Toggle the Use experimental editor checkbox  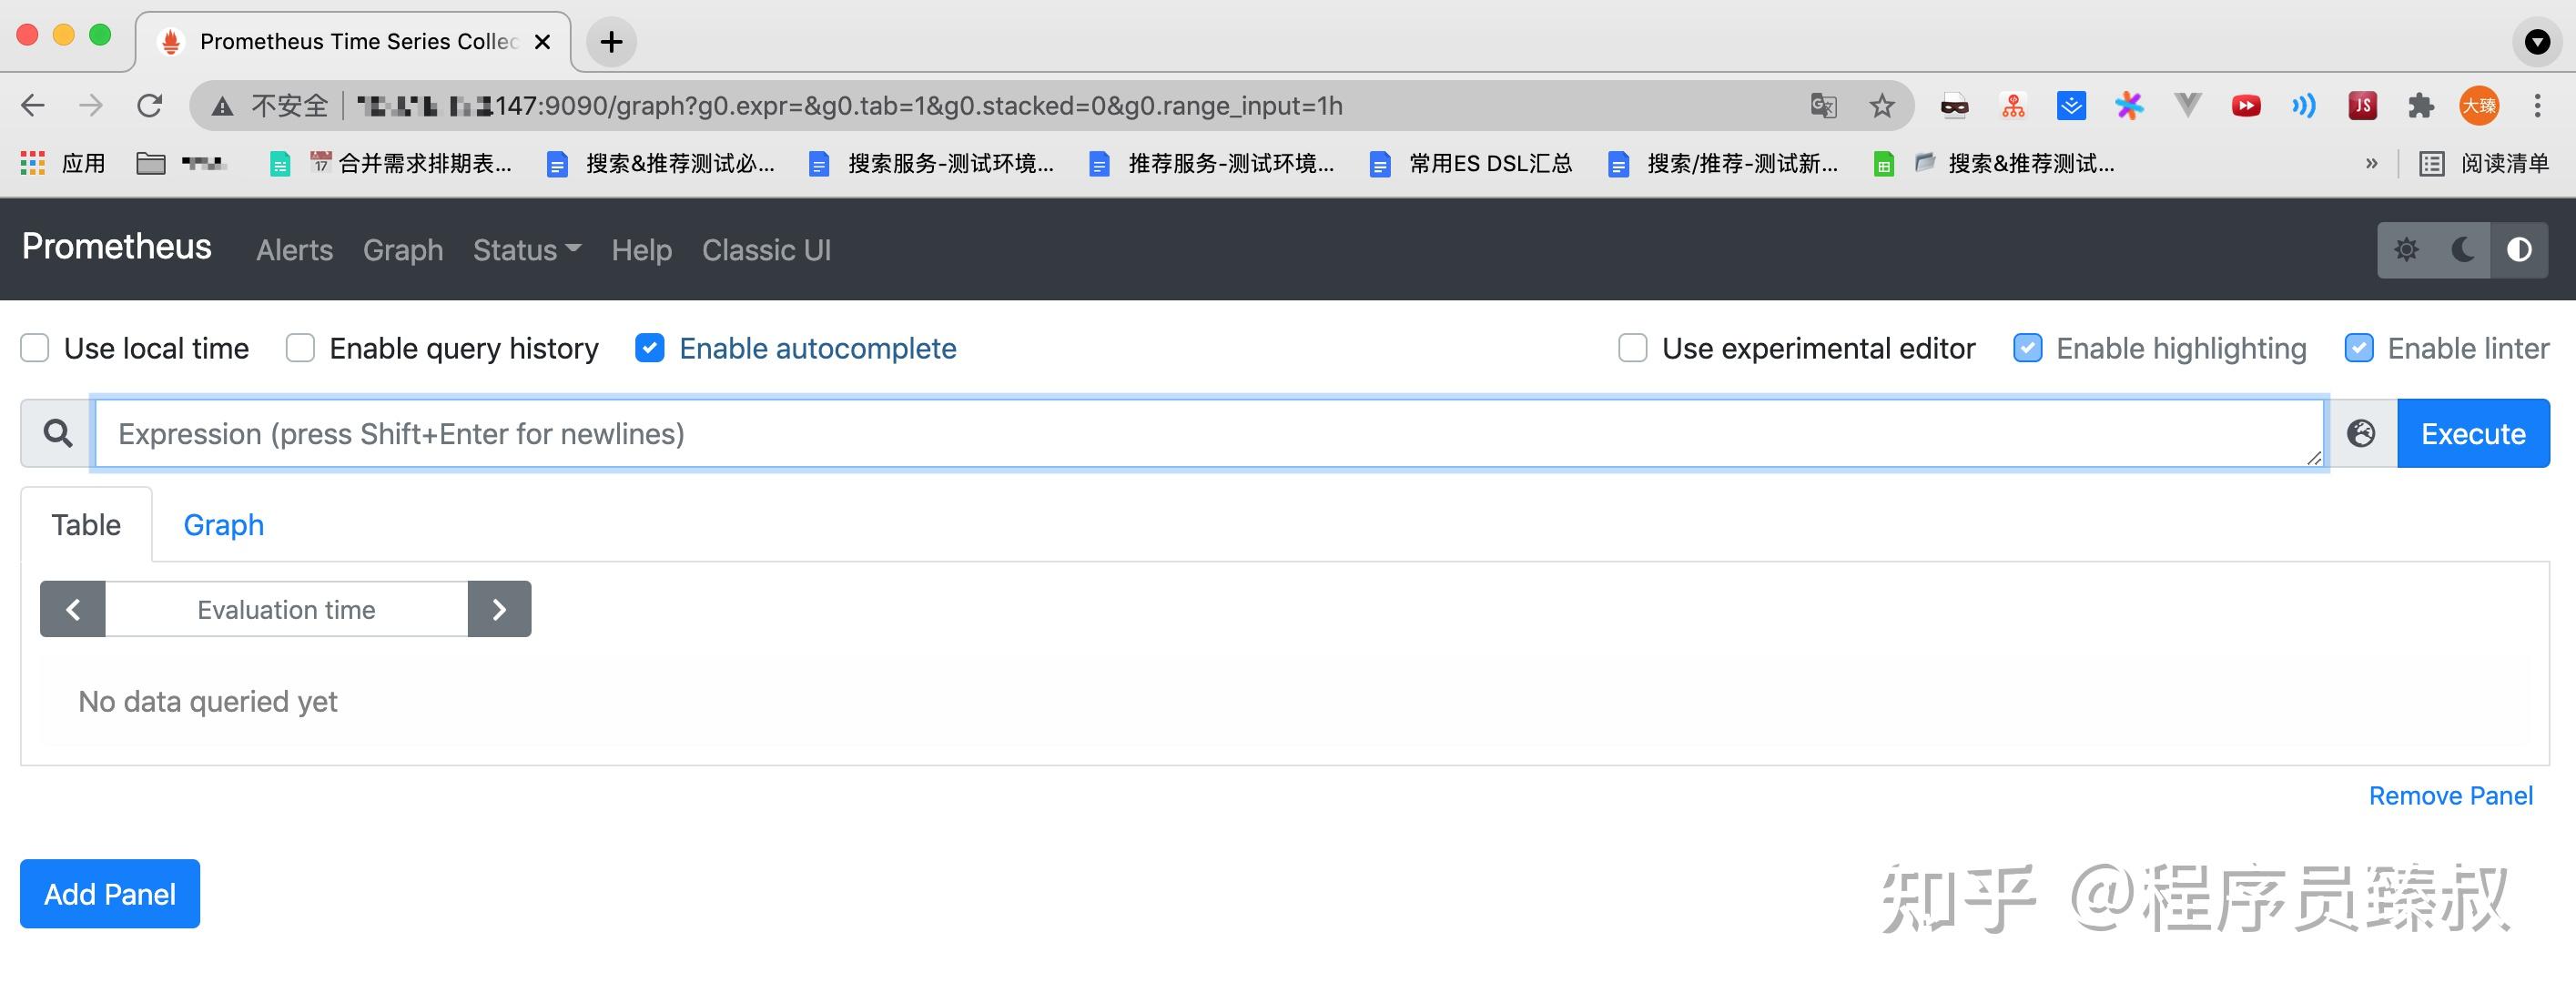pos(1632,348)
